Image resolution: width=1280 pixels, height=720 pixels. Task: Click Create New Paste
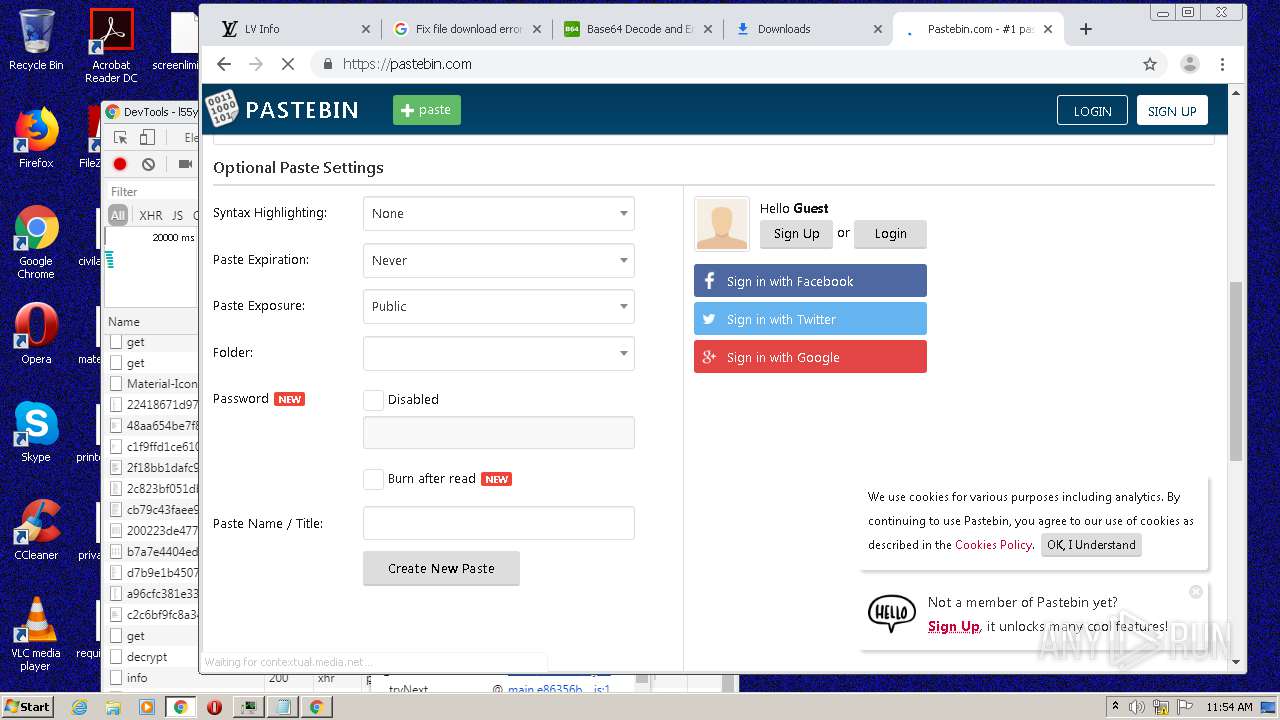[441, 568]
